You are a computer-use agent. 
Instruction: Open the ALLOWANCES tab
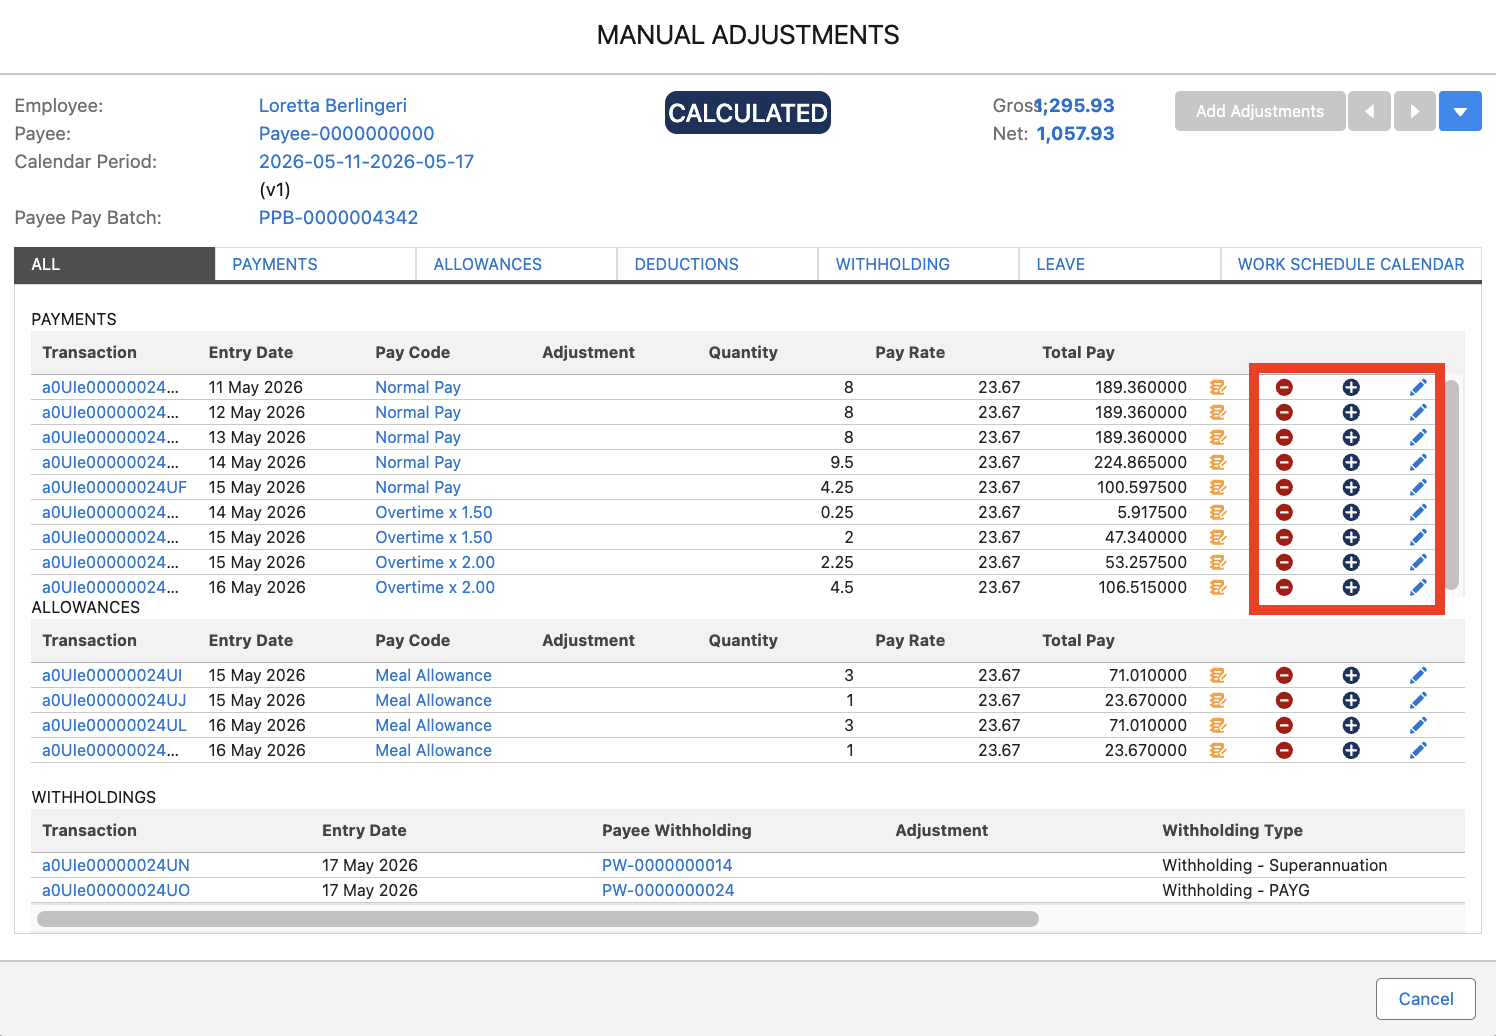pos(516,264)
